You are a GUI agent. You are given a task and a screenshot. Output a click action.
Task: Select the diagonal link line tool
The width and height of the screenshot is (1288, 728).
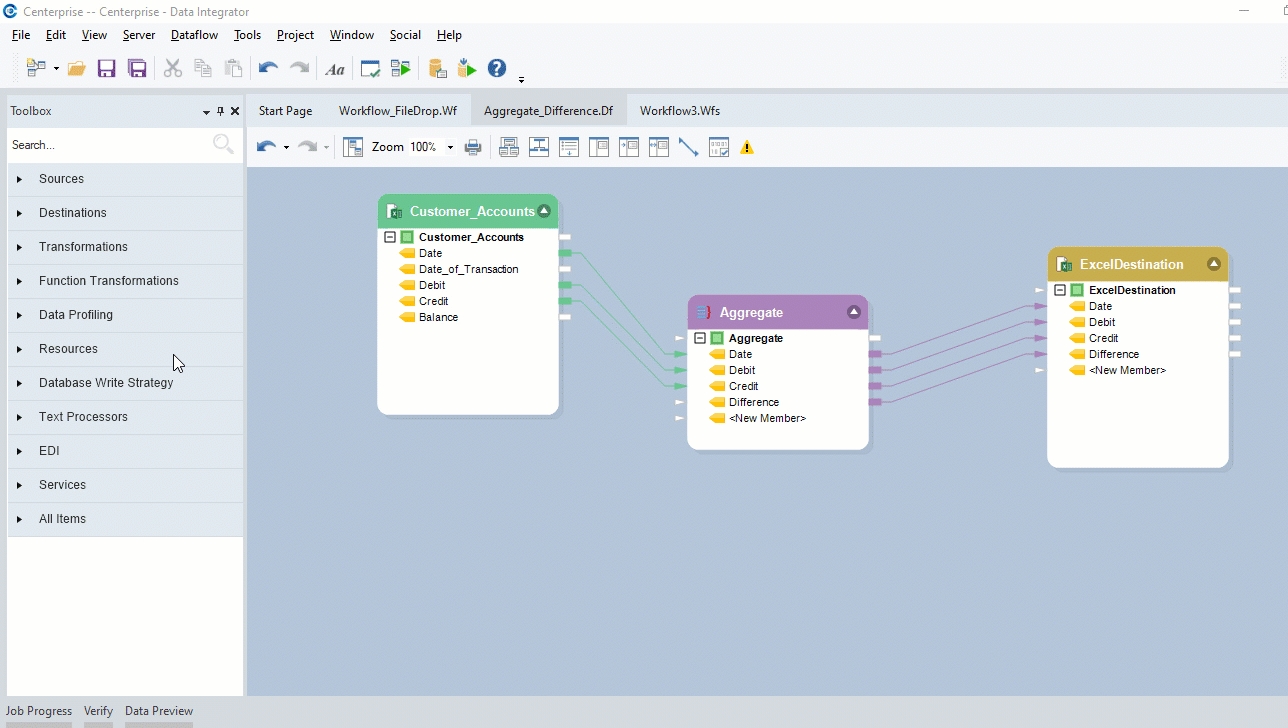point(688,148)
